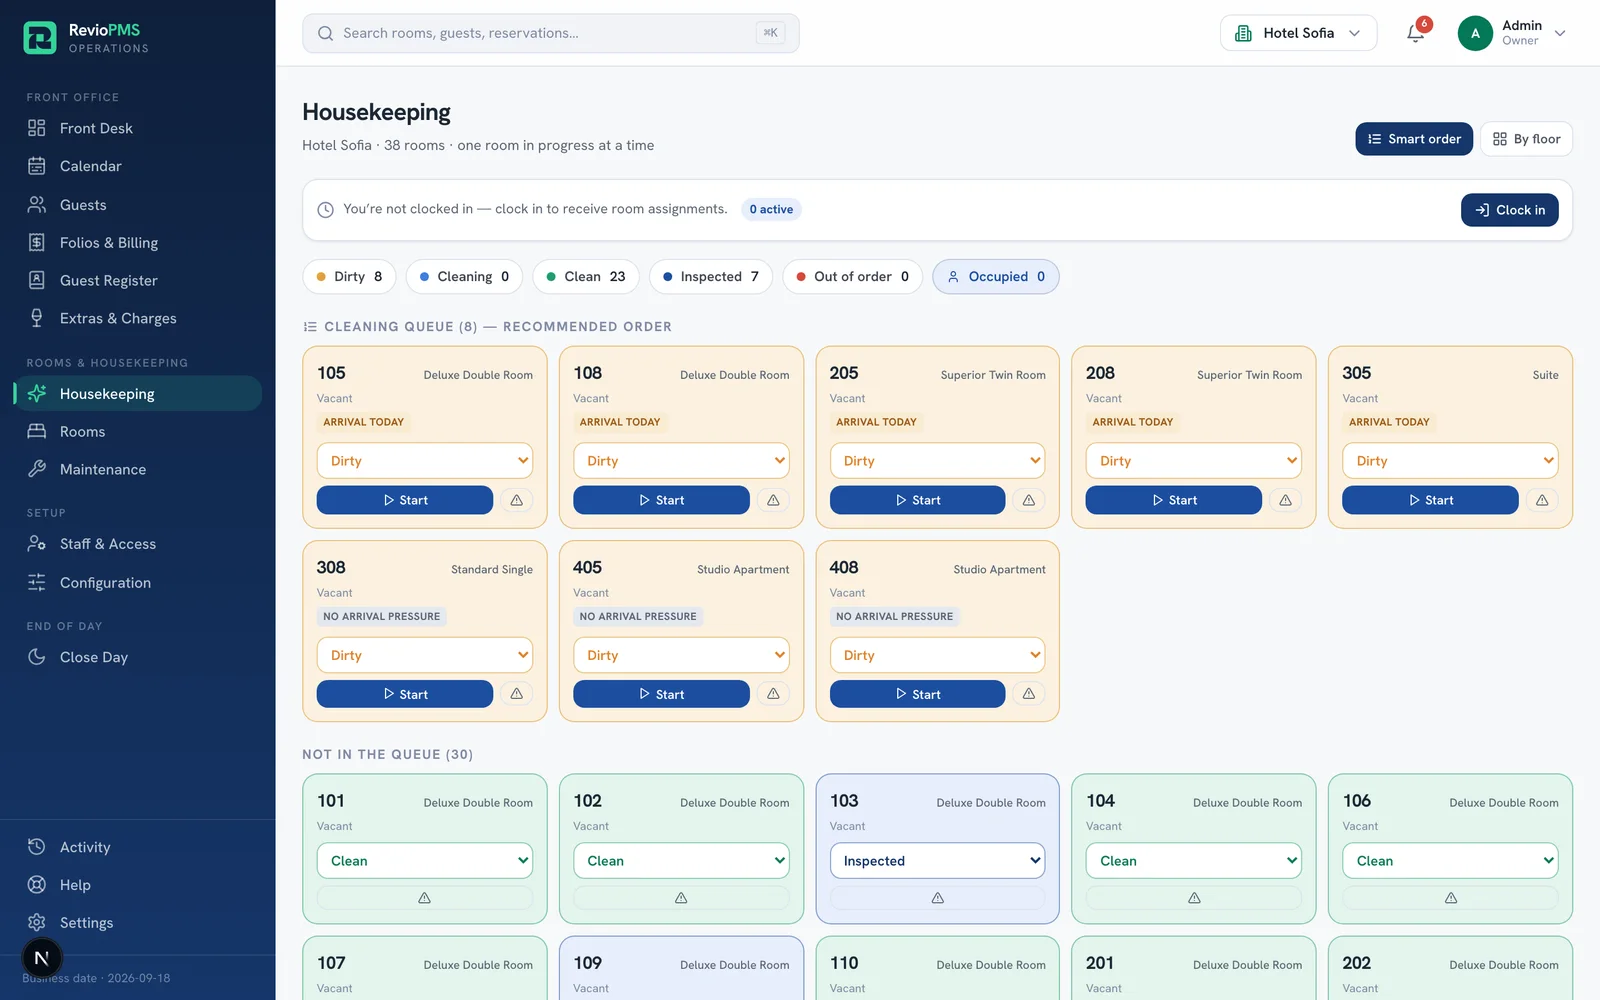
Task: Start cleaning room 108
Action: pyautogui.click(x=661, y=500)
